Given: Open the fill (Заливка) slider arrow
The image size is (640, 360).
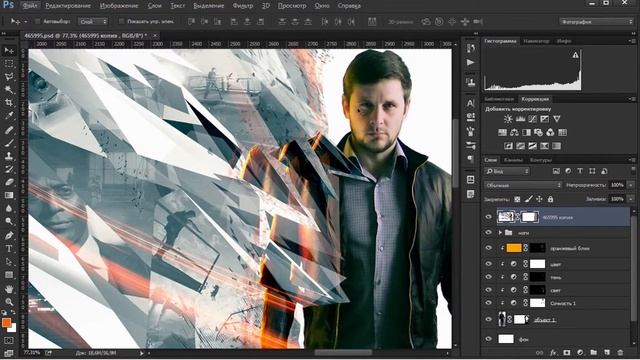Looking at the screenshot, I should click(x=631, y=199).
